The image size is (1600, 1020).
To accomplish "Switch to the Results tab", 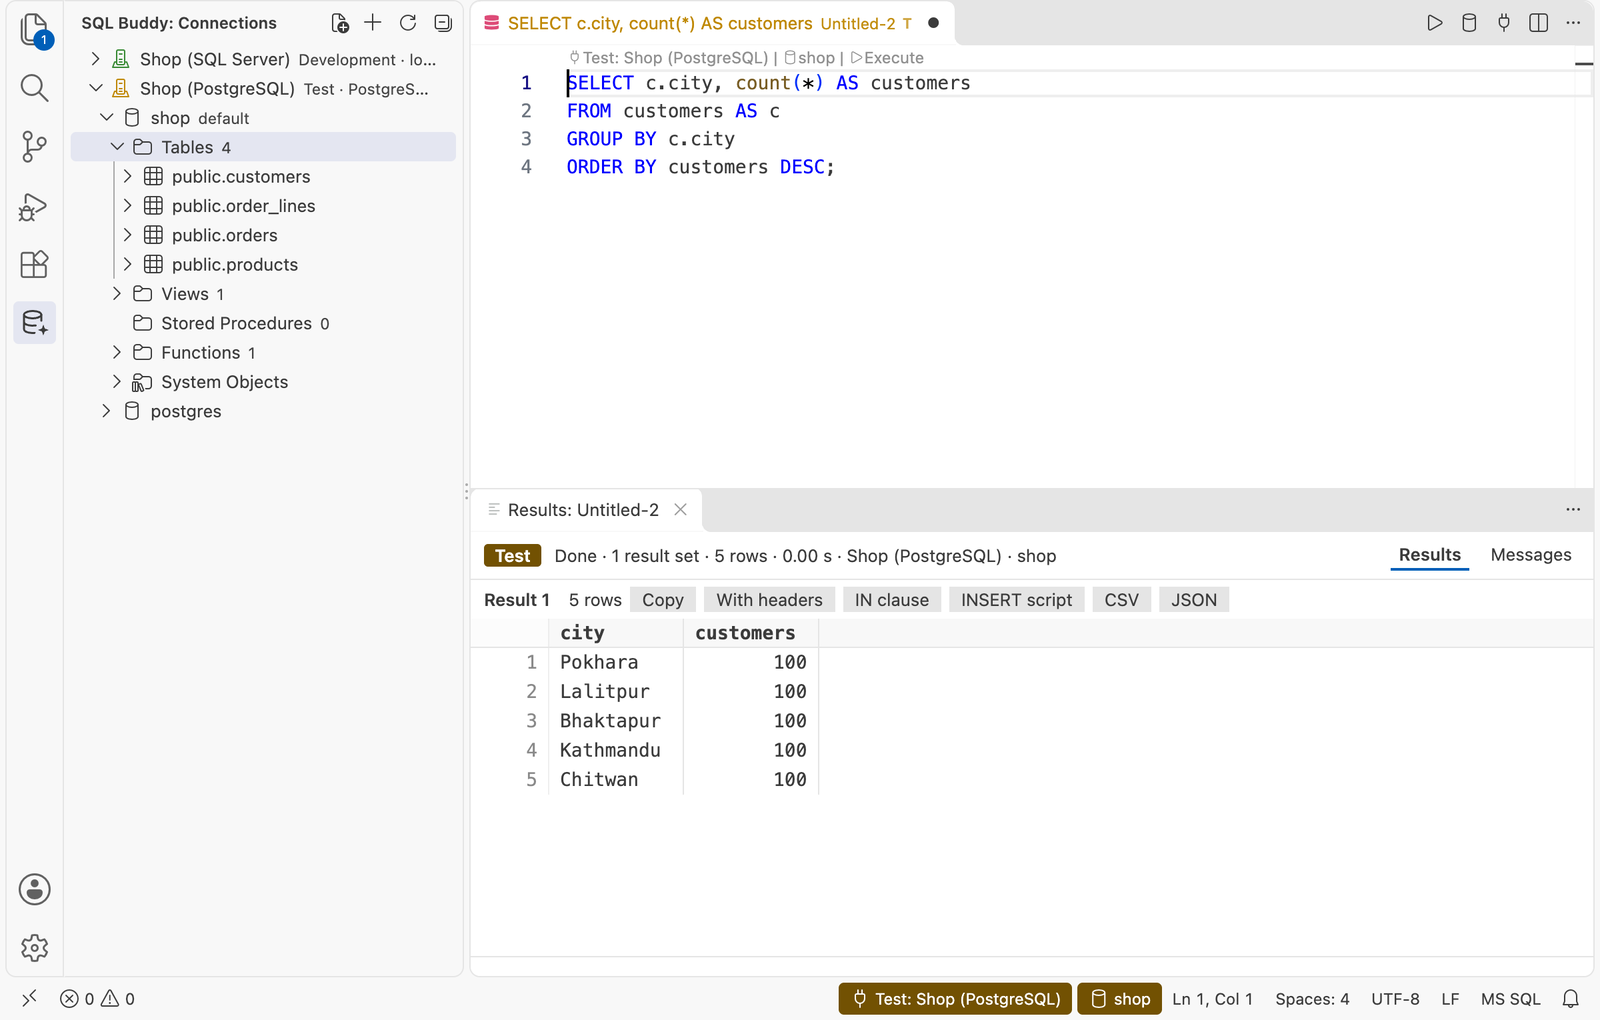I will (1429, 555).
